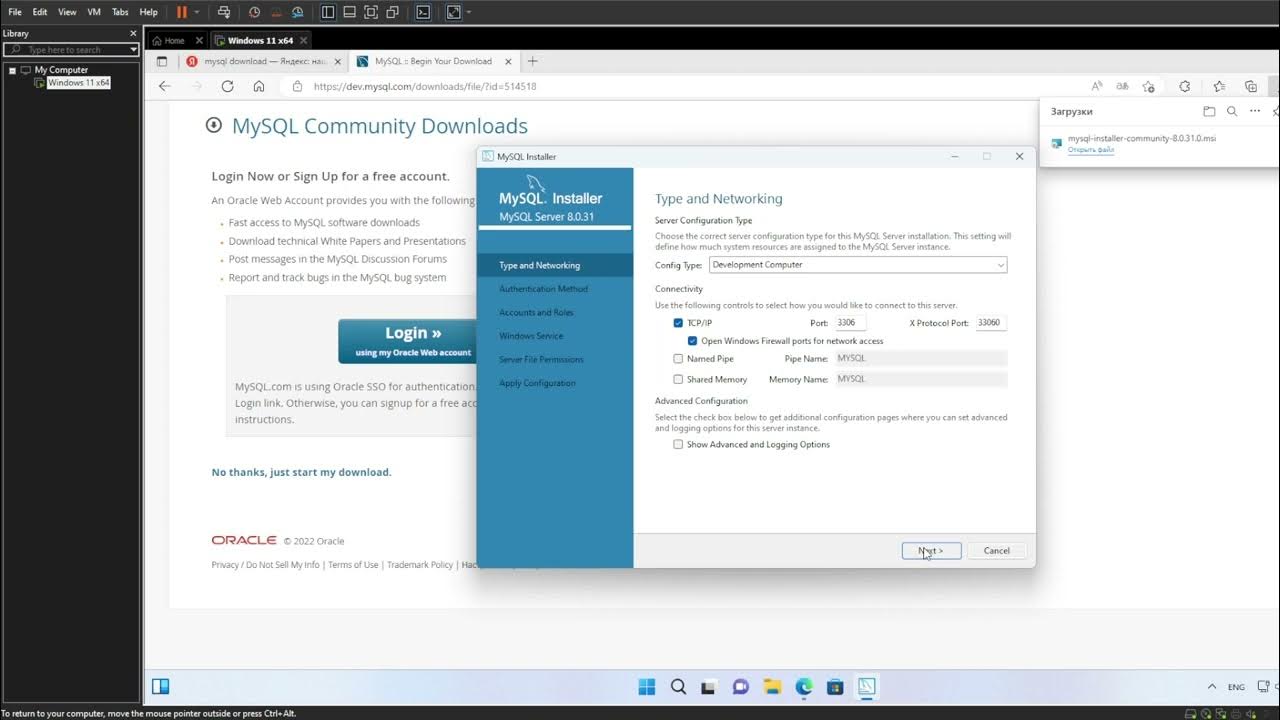Screen dimensions: 1280x720
Task: Open the VMware Tabs menu
Action: tap(120, 12)
